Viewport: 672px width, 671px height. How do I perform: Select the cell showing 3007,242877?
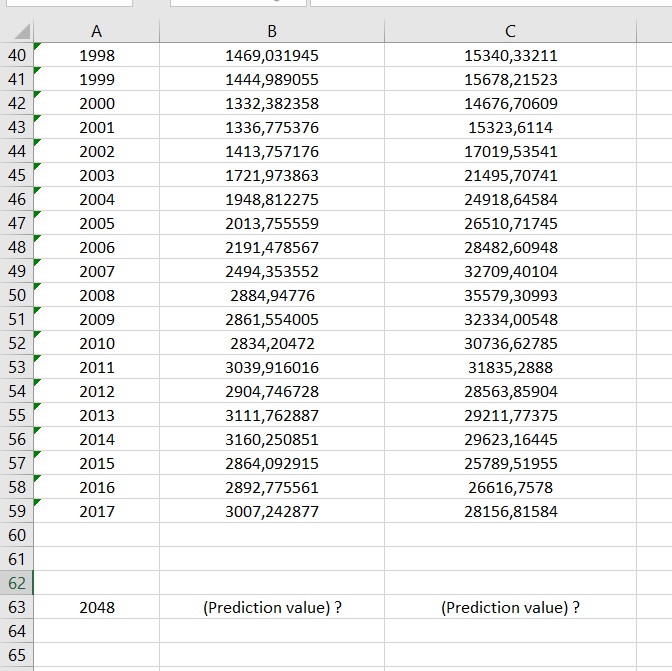click(x=272, y=511)
